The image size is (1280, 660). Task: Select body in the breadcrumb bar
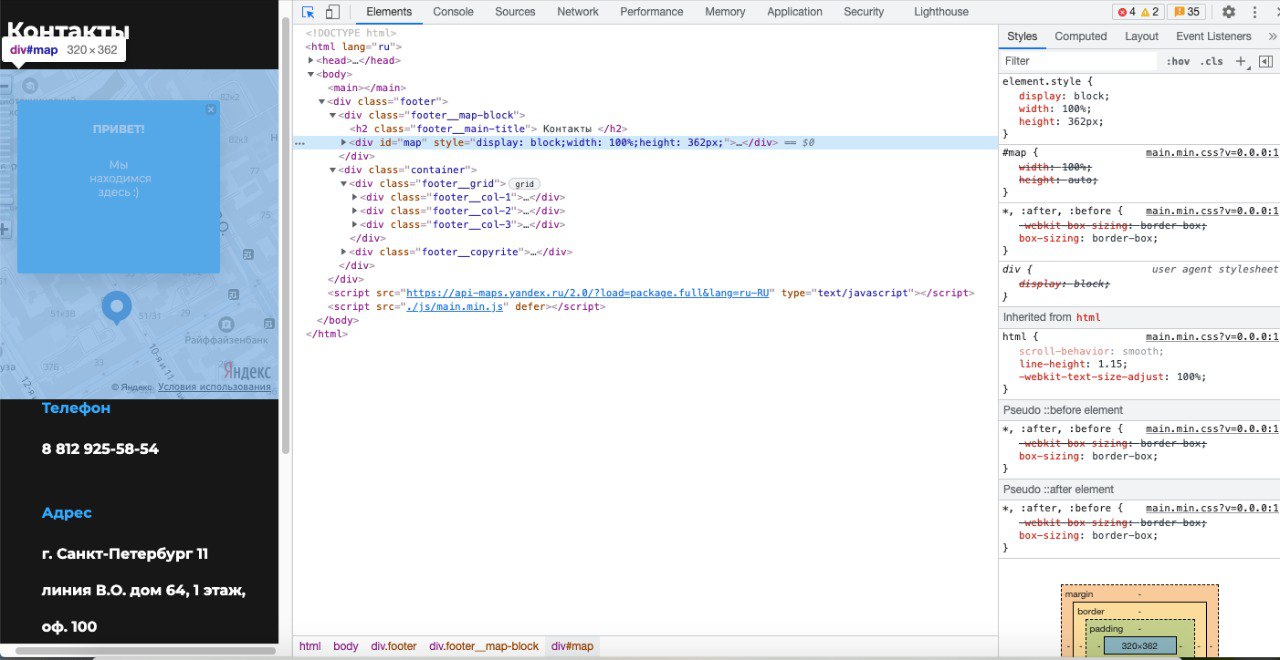click(346, 647)
